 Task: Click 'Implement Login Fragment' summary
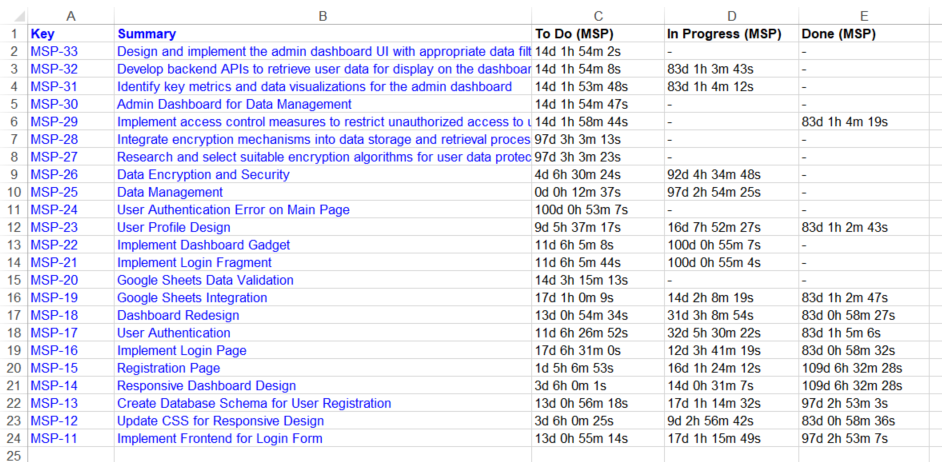[194, 263]
